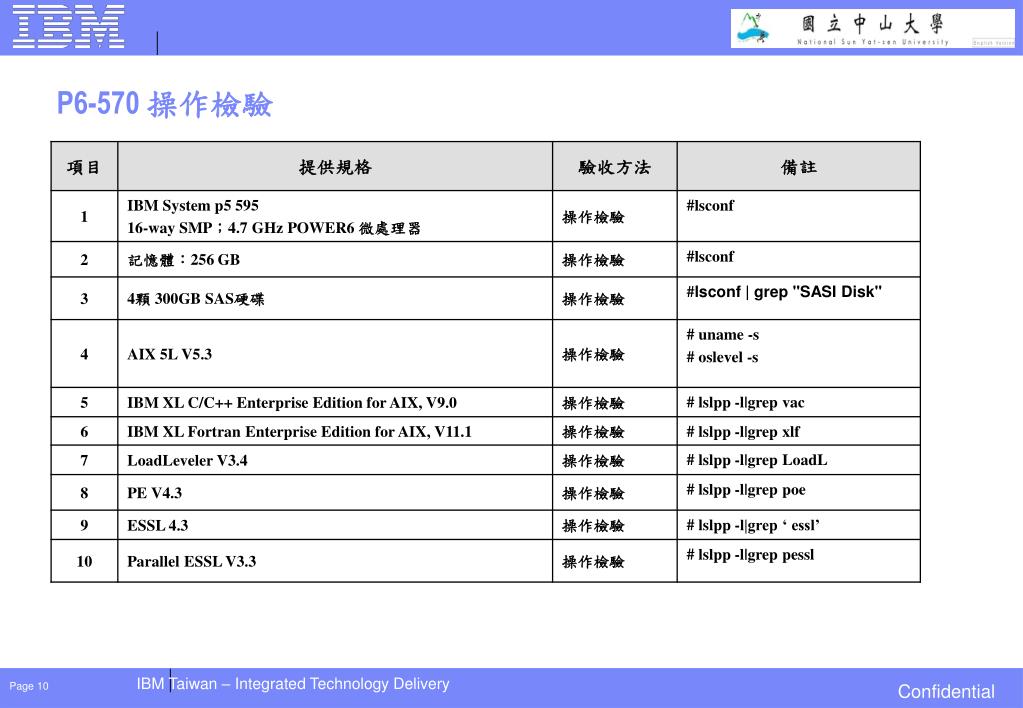Image resolution: width=1023 pixels, height=708 pixels.
Task: Click 'IBM Taiwan – Integrated Technology Delivery' footer
Action: tap(293, 684)
